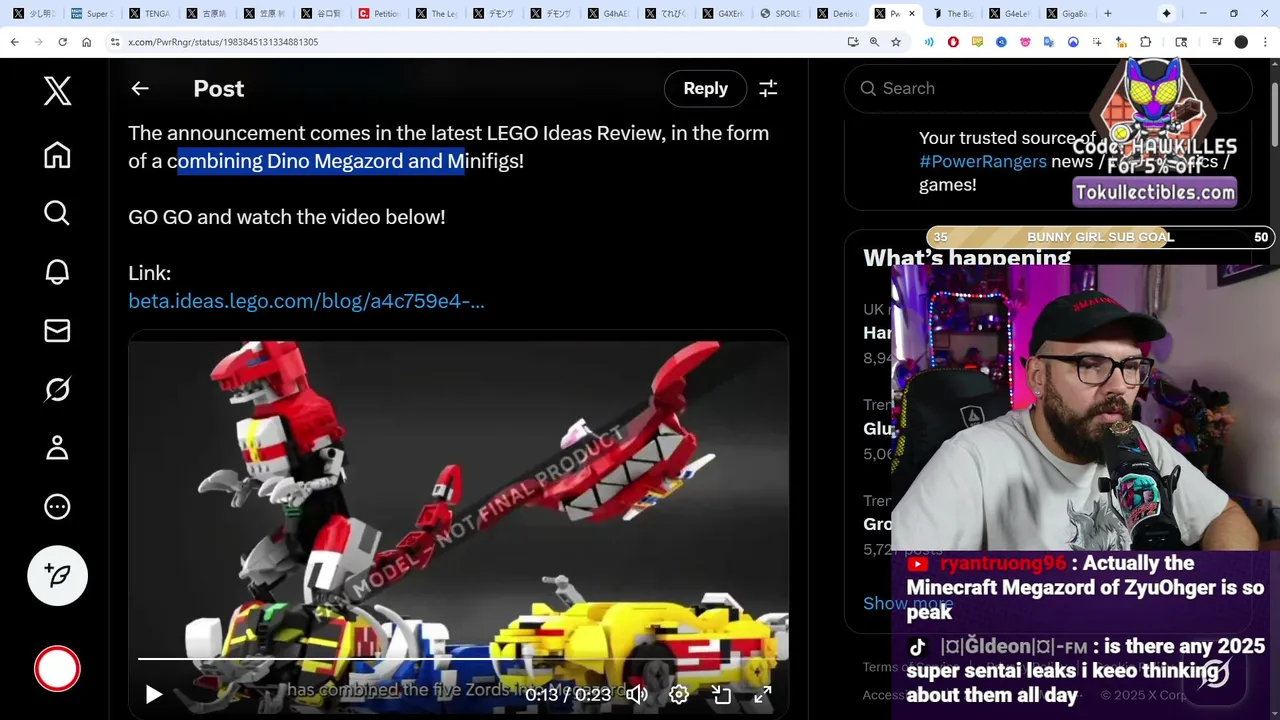Open video settings gear
Screen dimensions: 1280x720
point(679,694)
